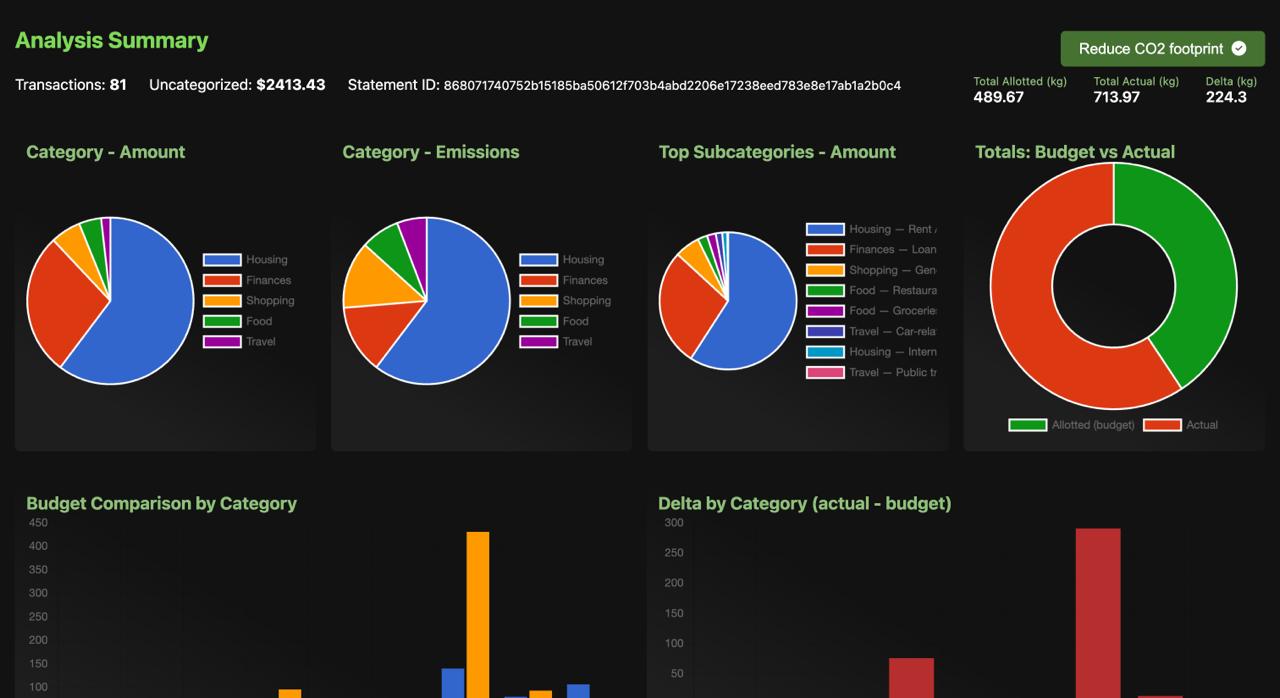Screen dimensions: 1280x698
Task: Click the 'Uncategorized: $2413.43' text
Action: [x=237, y=85]
